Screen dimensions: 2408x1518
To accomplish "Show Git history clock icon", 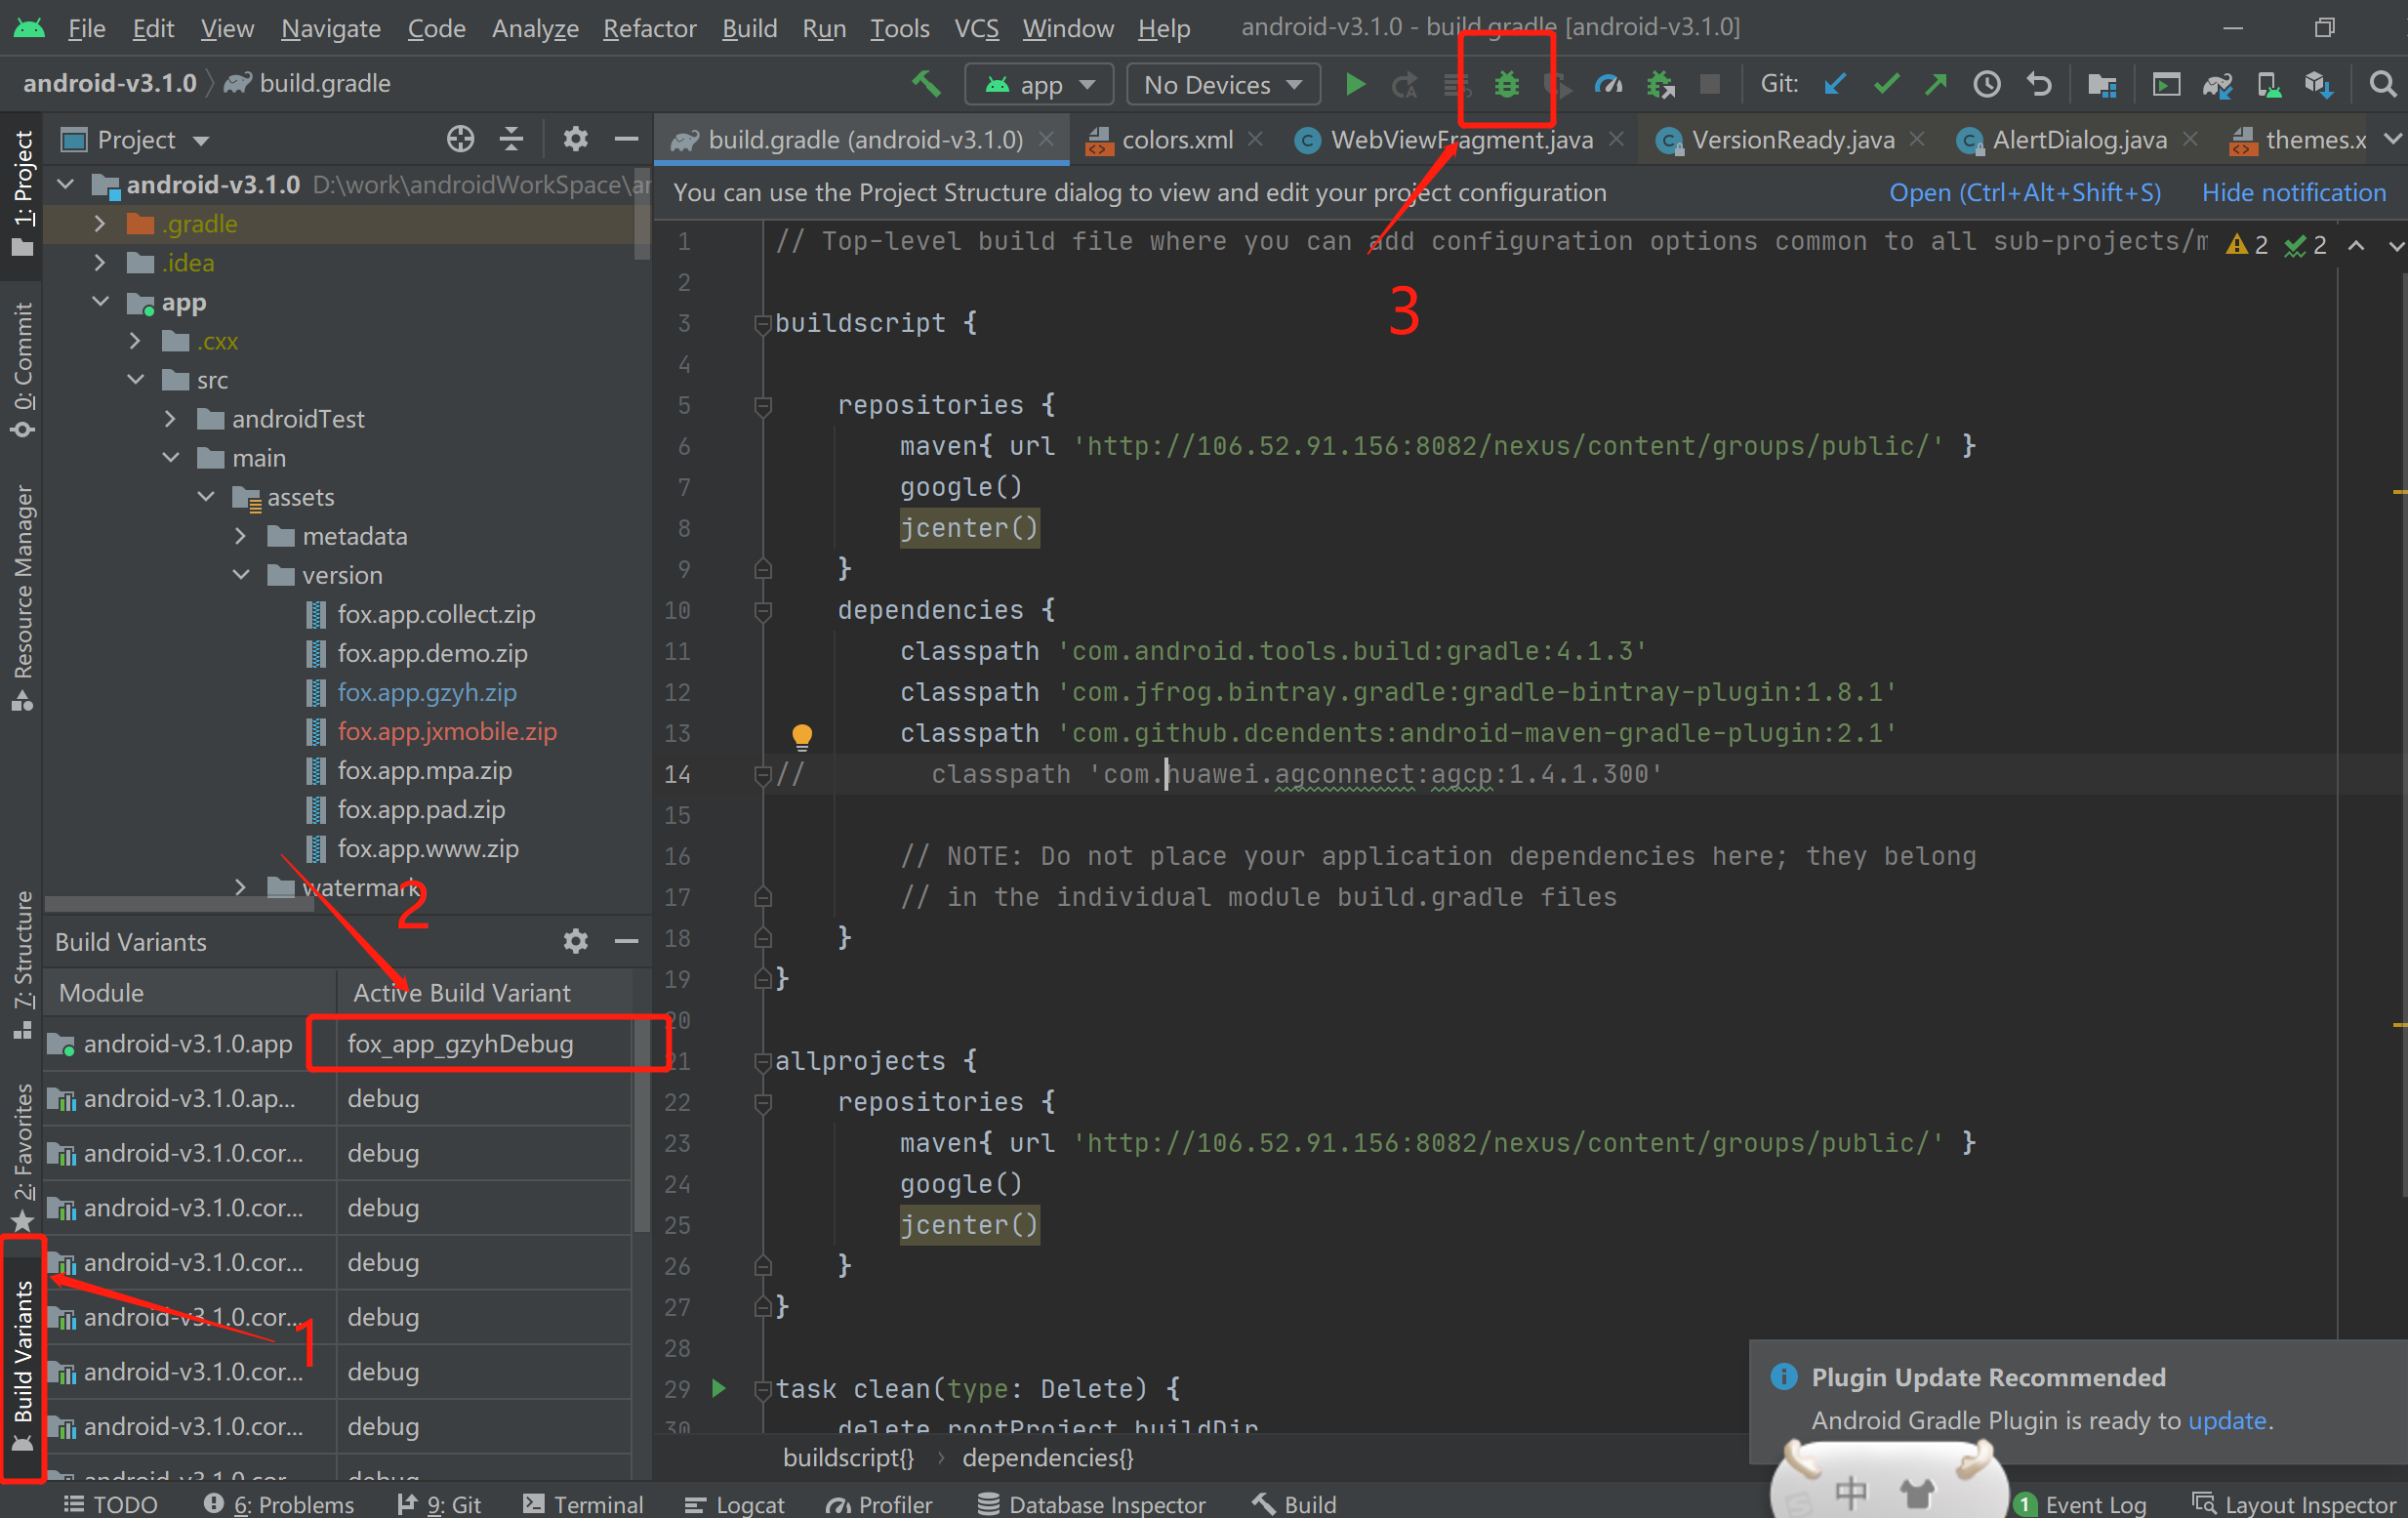I will click(x=1987, y=85).
